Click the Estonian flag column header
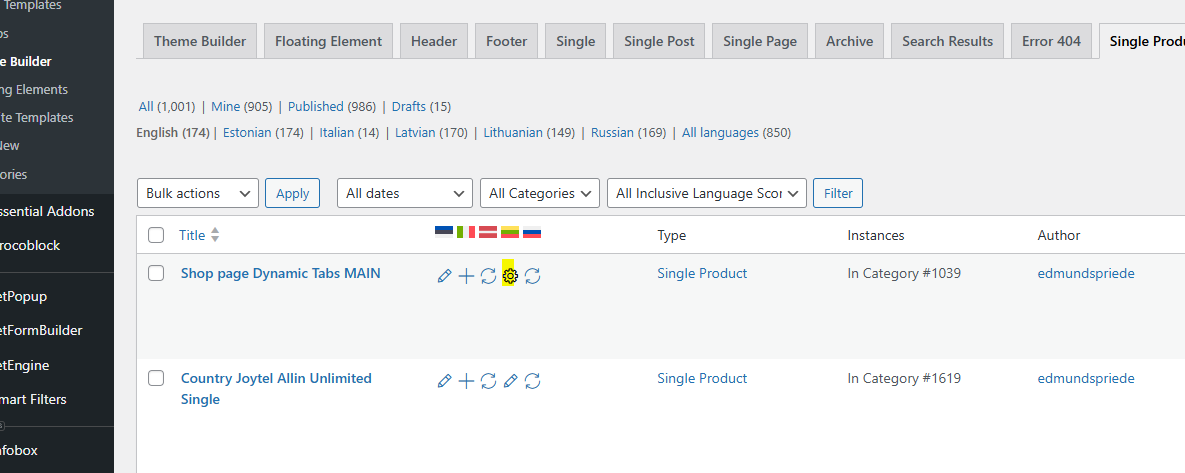This screenshot has width=1185, height=473. (444, 232)
